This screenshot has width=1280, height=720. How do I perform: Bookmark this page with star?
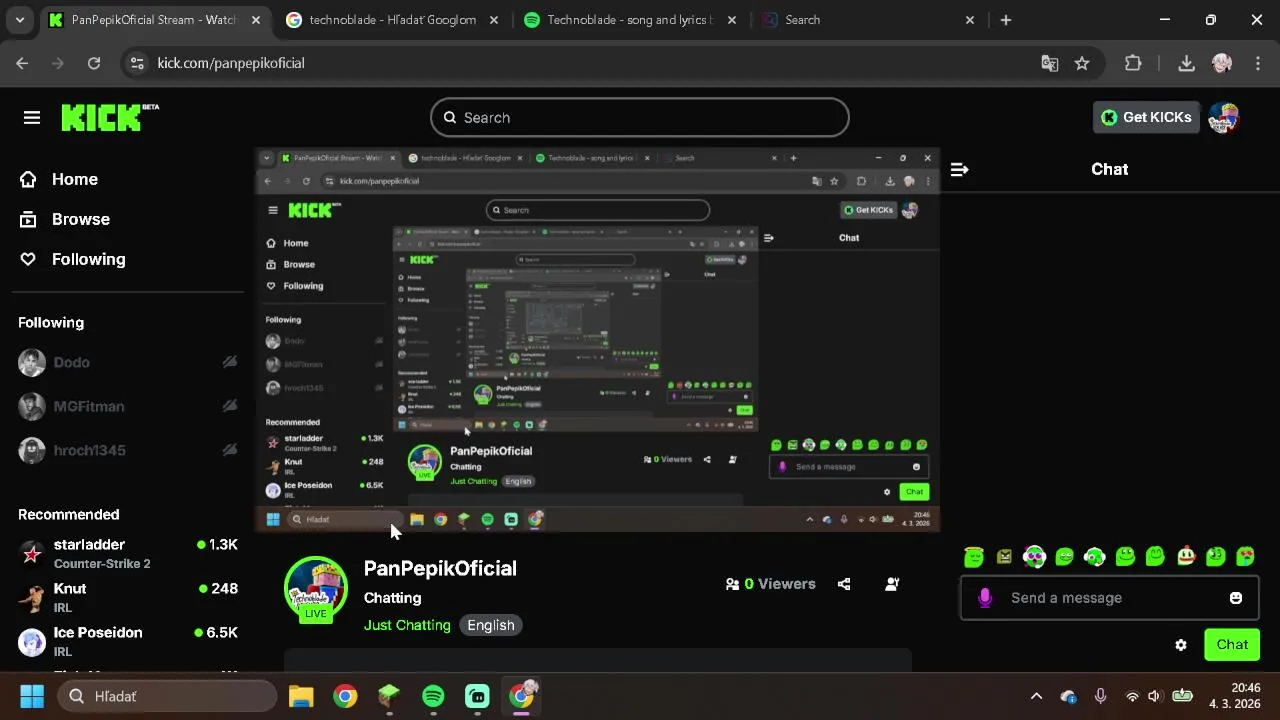[1082, 63]
